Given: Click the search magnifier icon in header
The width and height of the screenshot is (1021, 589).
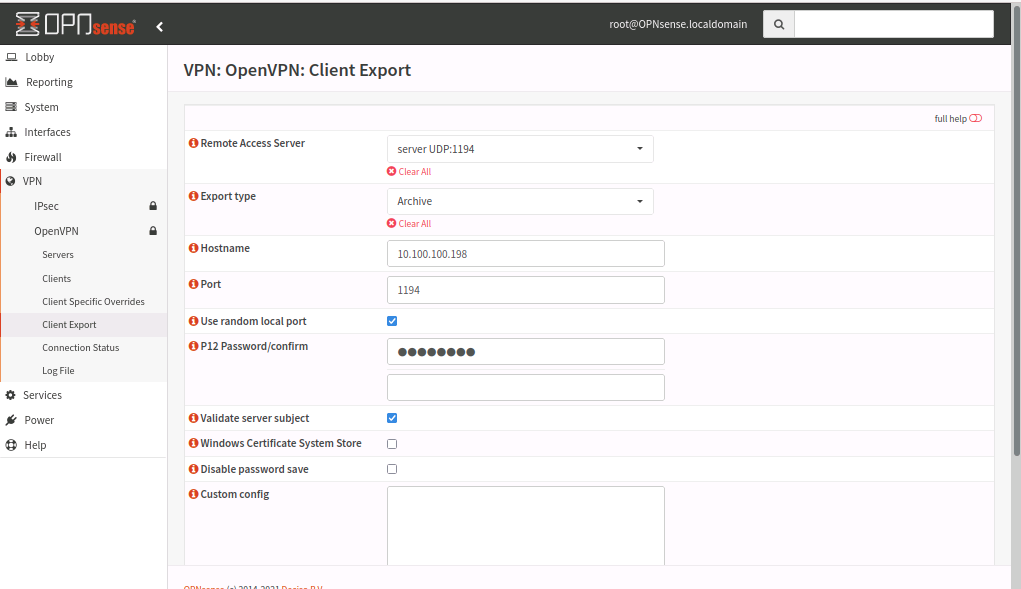Looking at the screenshot, I should [778, 25].
